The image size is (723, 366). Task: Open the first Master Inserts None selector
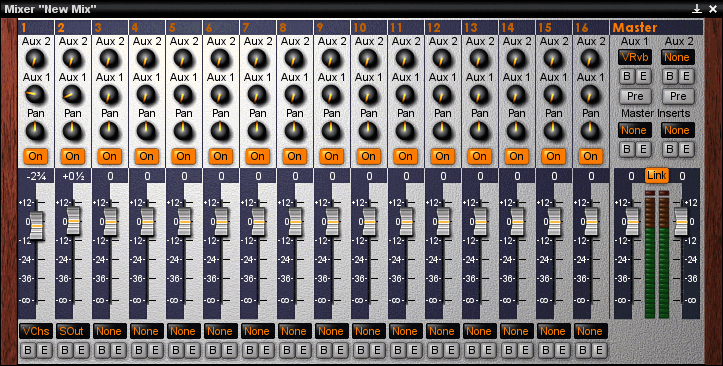(635, 130)
